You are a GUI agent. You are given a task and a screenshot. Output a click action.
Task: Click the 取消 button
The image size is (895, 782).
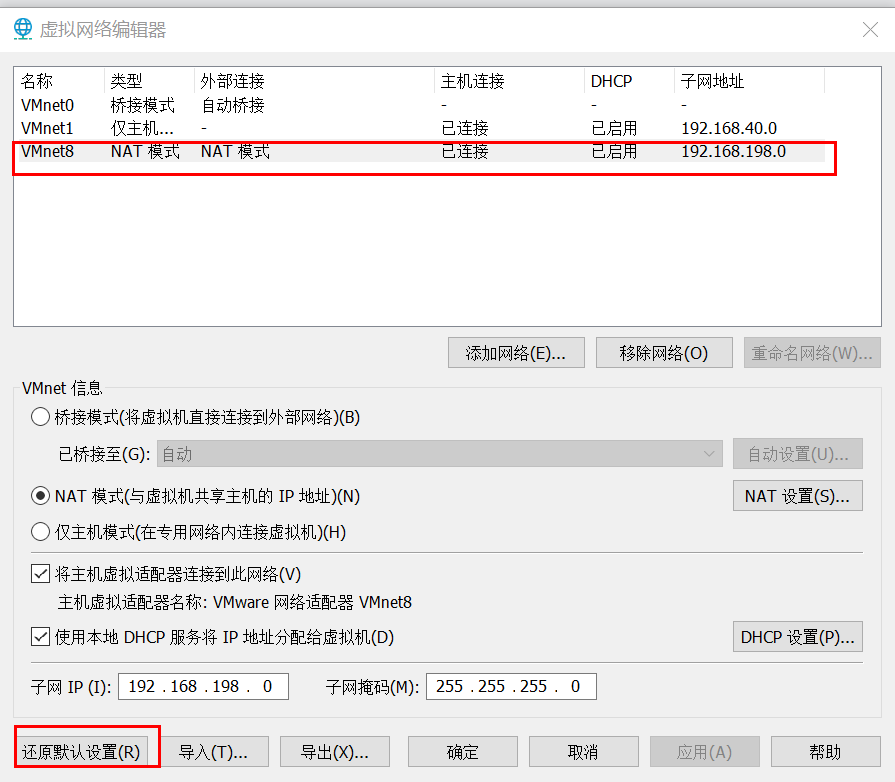(x=583, y=751)
